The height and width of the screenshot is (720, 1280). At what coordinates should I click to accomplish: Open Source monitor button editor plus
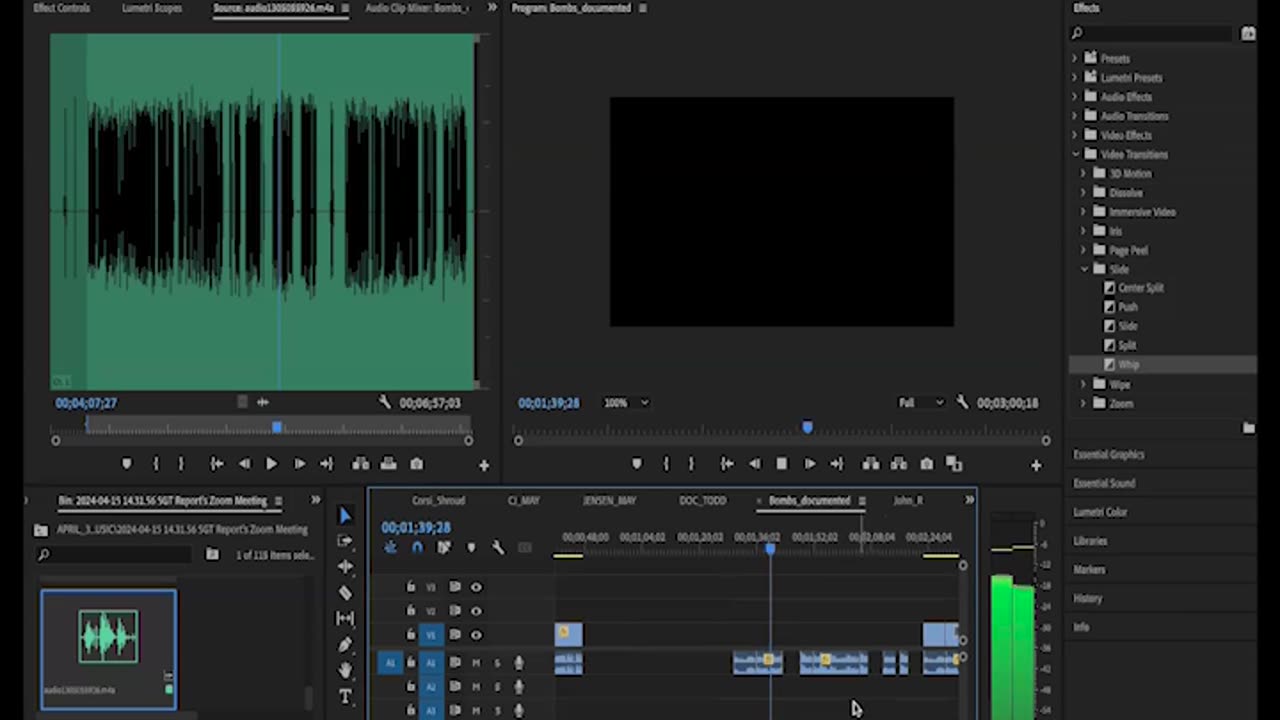pyautogui.click(x=484, y=465)
